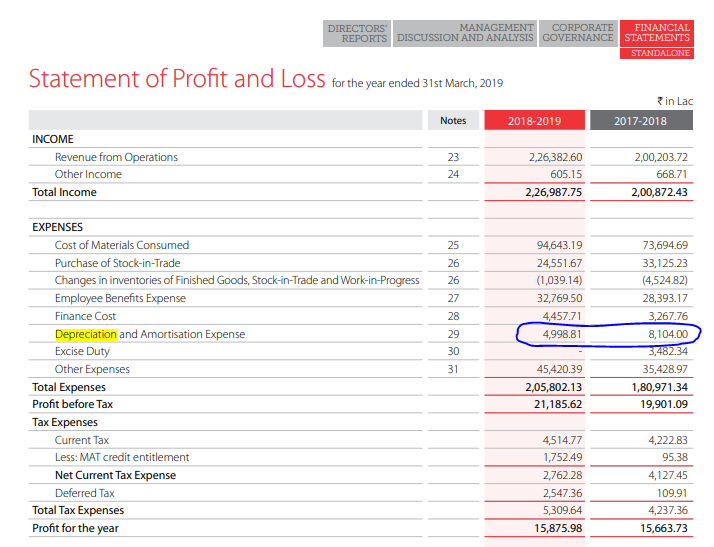The image size is (714, 547).
Task: Select the Cost of Materials Consumed label
Action: tap(122, 245)
